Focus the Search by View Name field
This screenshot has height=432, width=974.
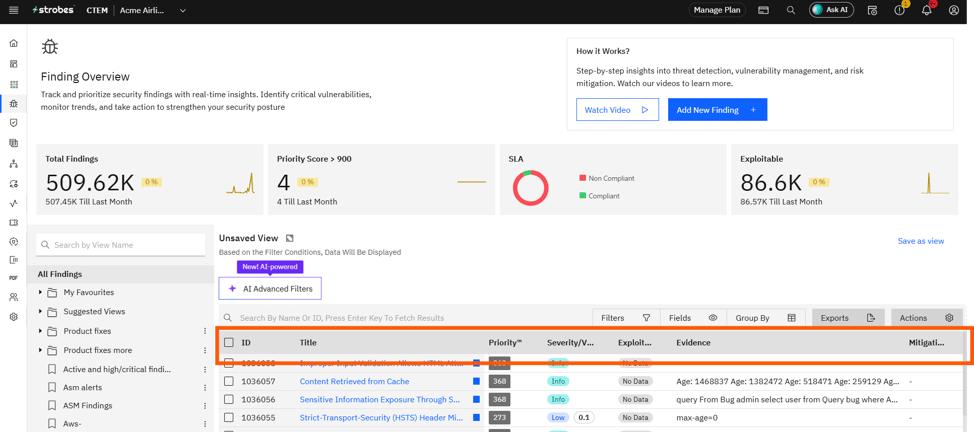pyautogui.click(x=121, y=245)
